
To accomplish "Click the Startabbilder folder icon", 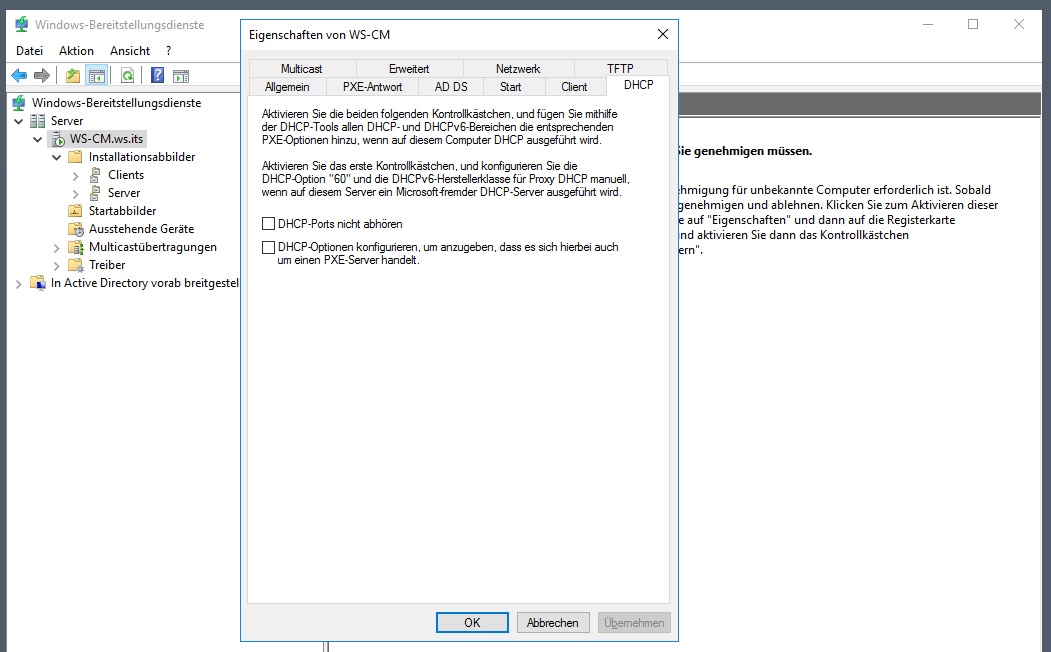I will click(x=75, y=211).
